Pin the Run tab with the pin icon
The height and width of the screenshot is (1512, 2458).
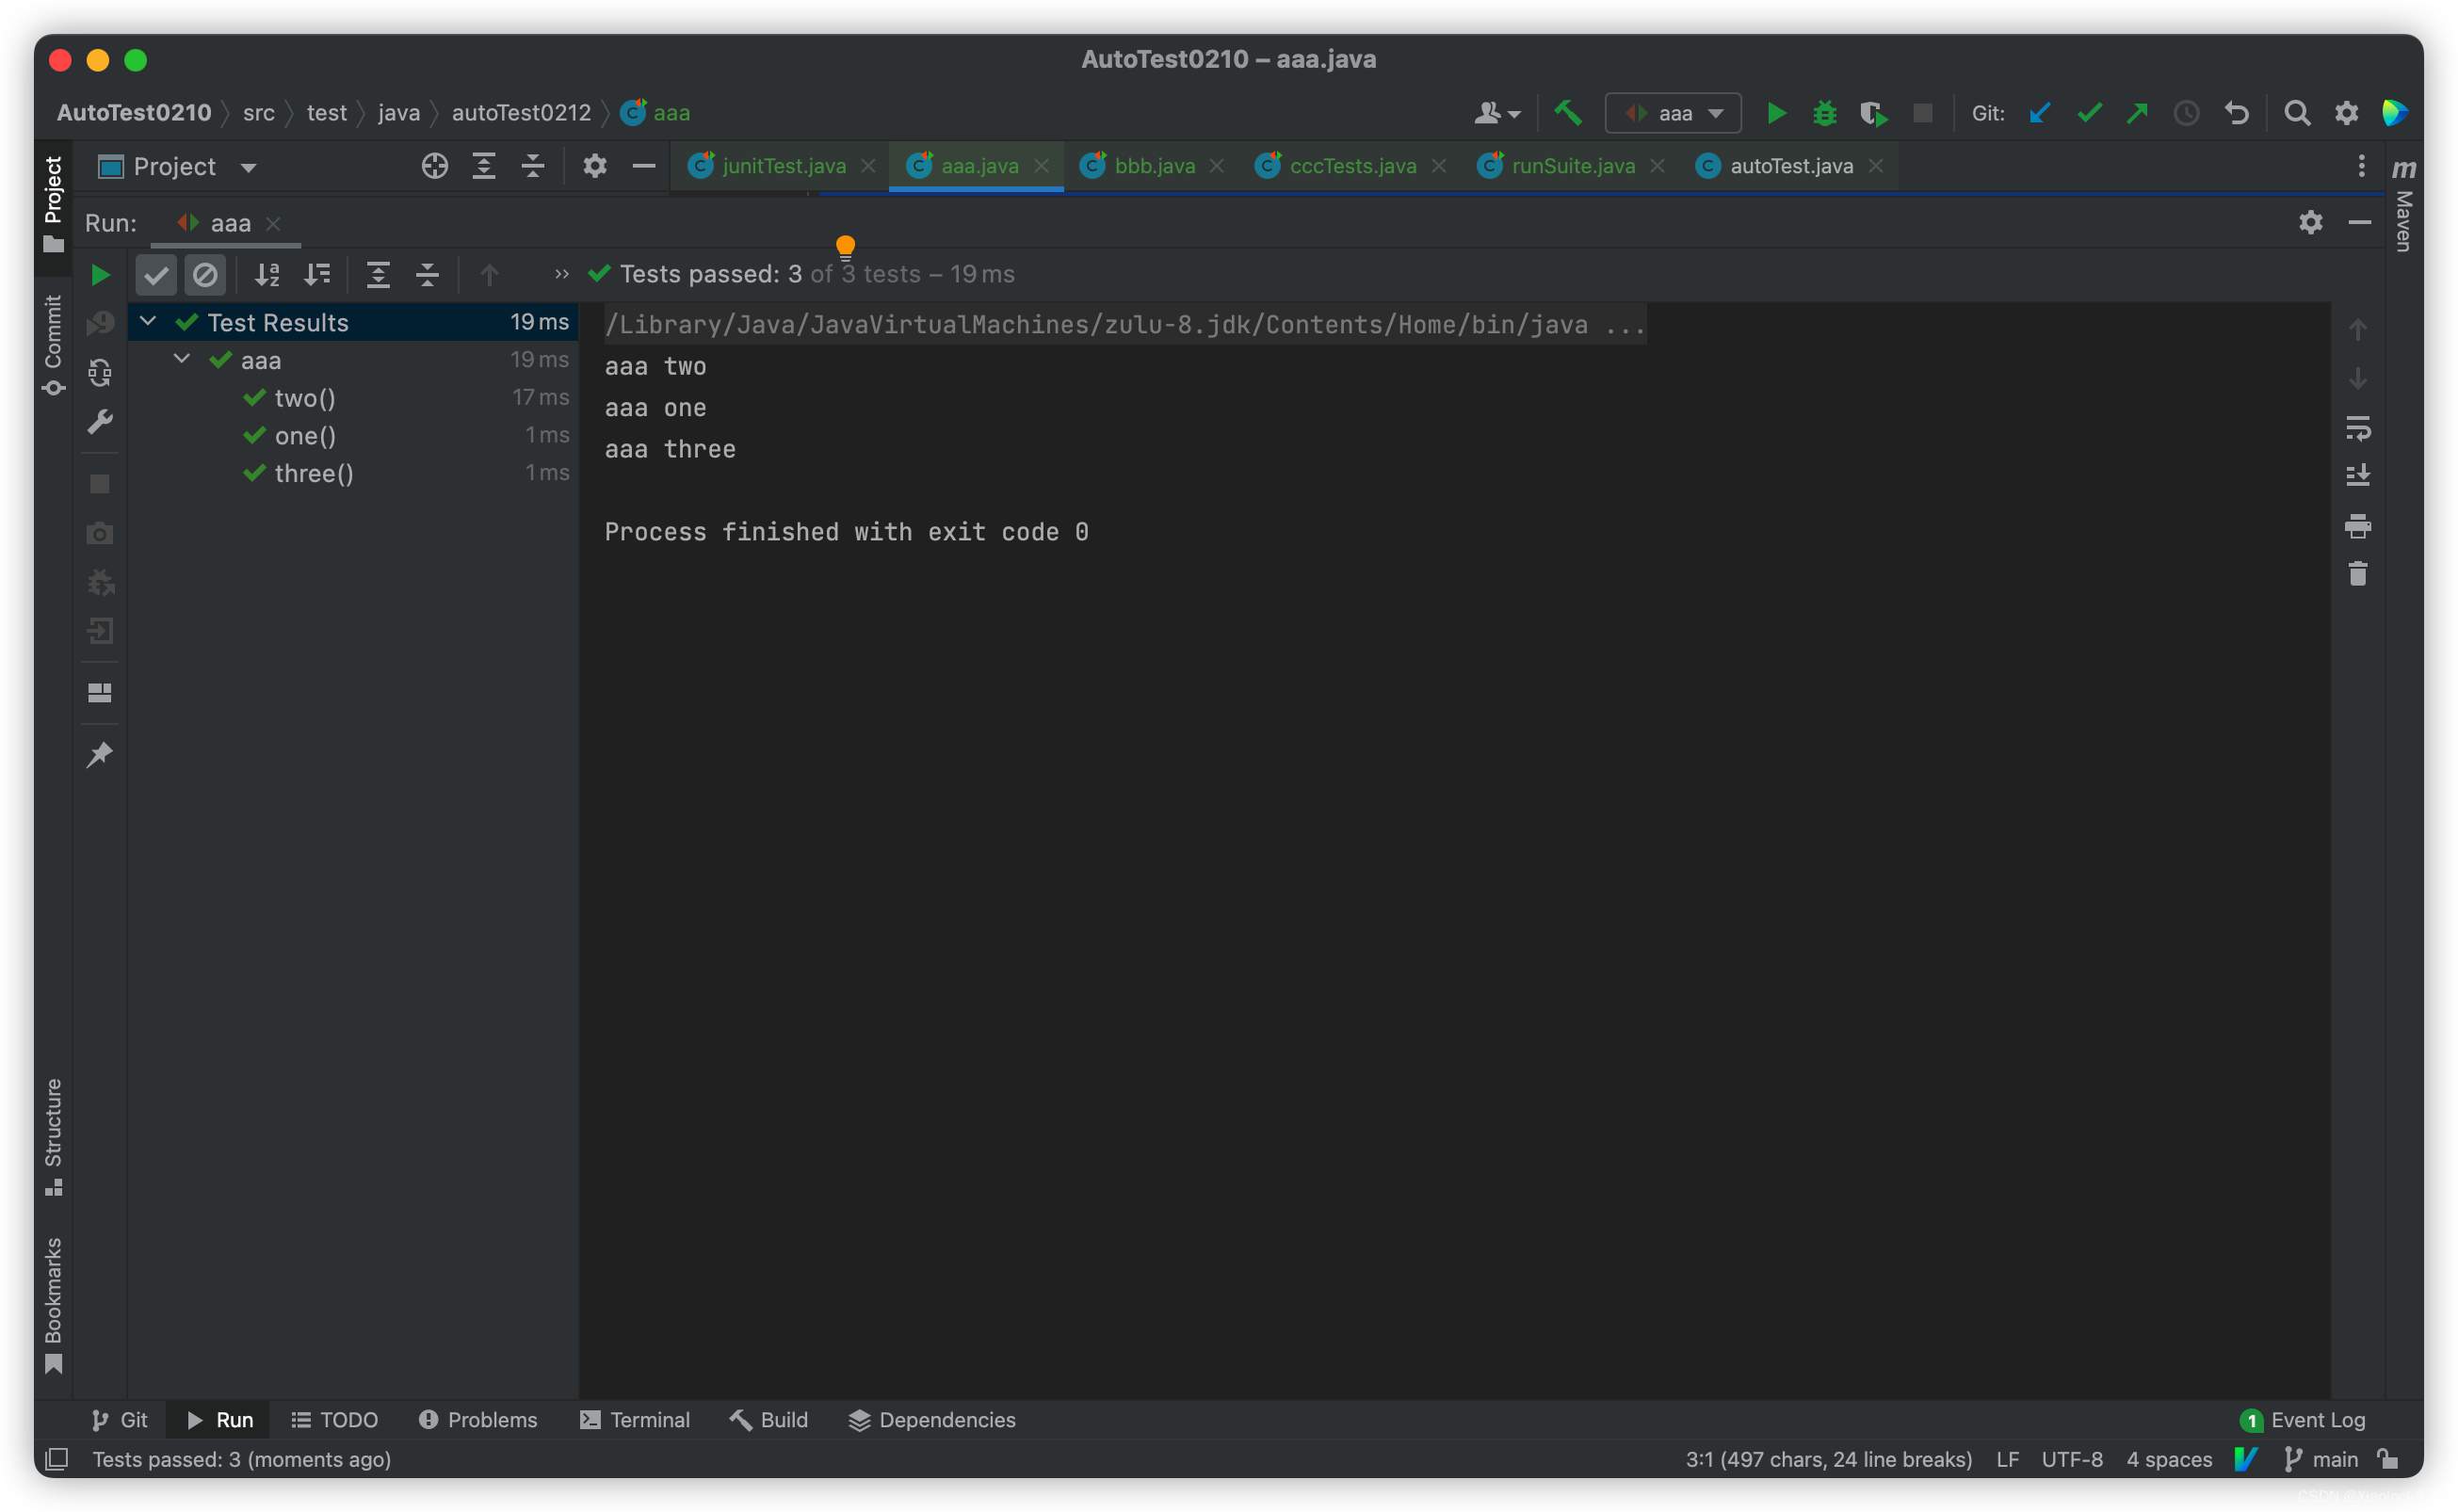tap(100, 754)
